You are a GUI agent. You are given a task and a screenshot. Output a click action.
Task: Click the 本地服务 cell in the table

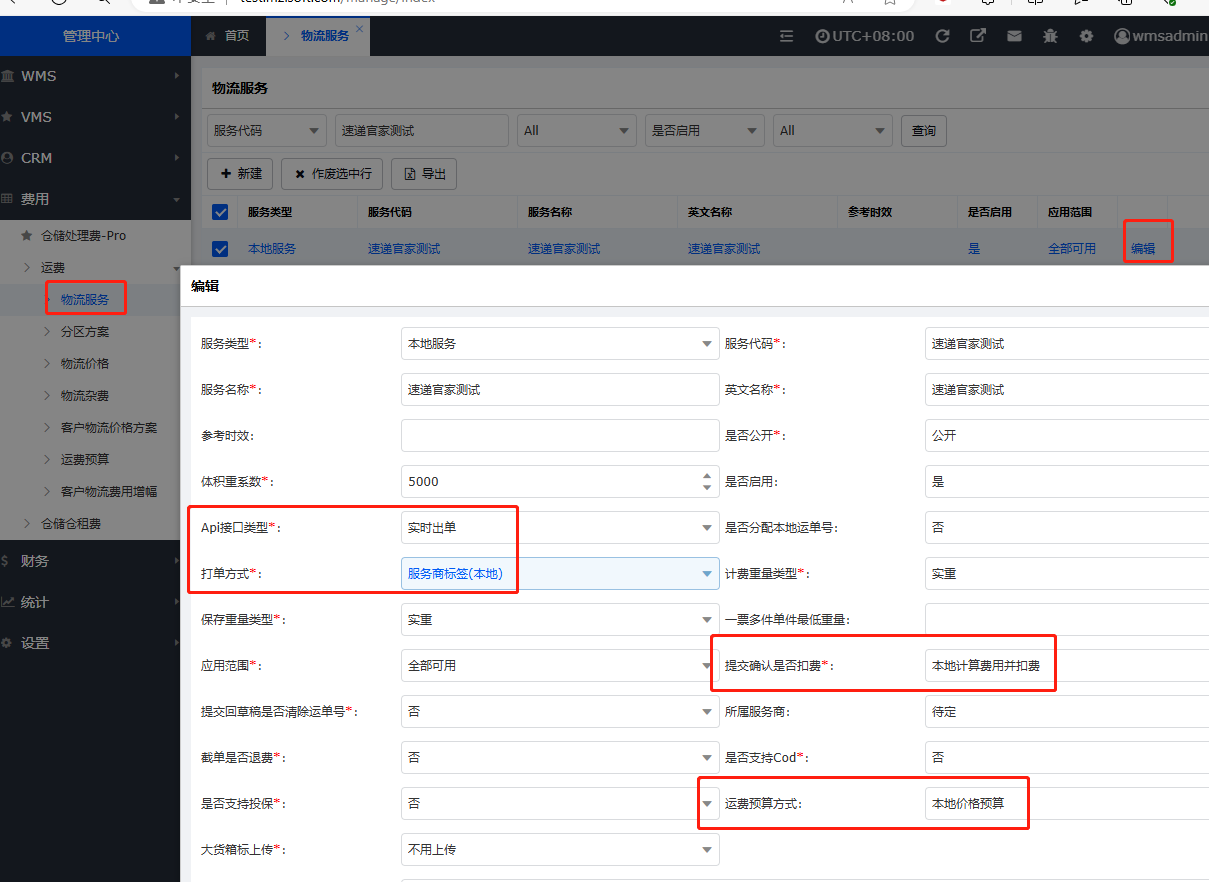[272, 248]
